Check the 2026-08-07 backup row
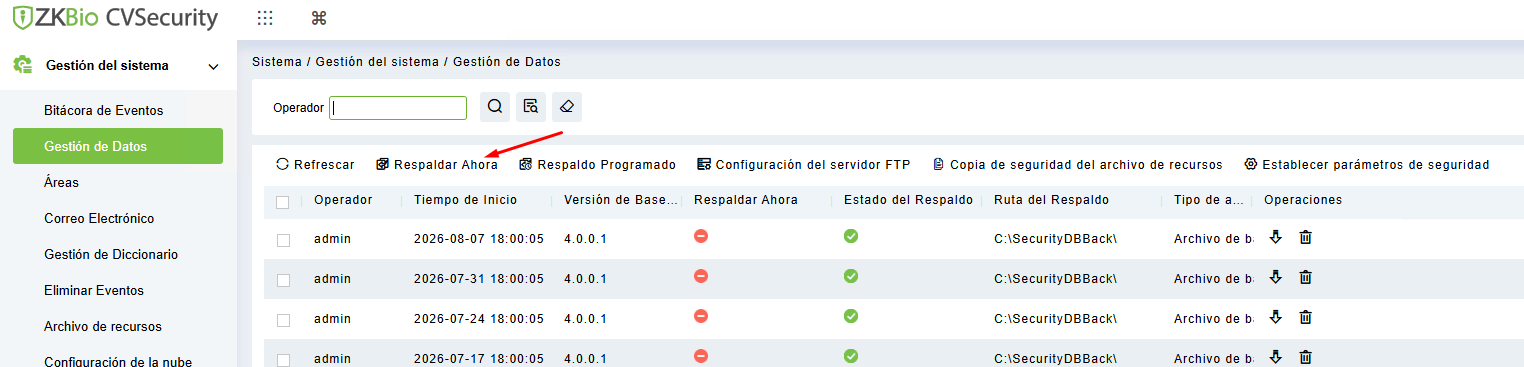Screen dimensions: 1524x367 (x=283, y=240)
